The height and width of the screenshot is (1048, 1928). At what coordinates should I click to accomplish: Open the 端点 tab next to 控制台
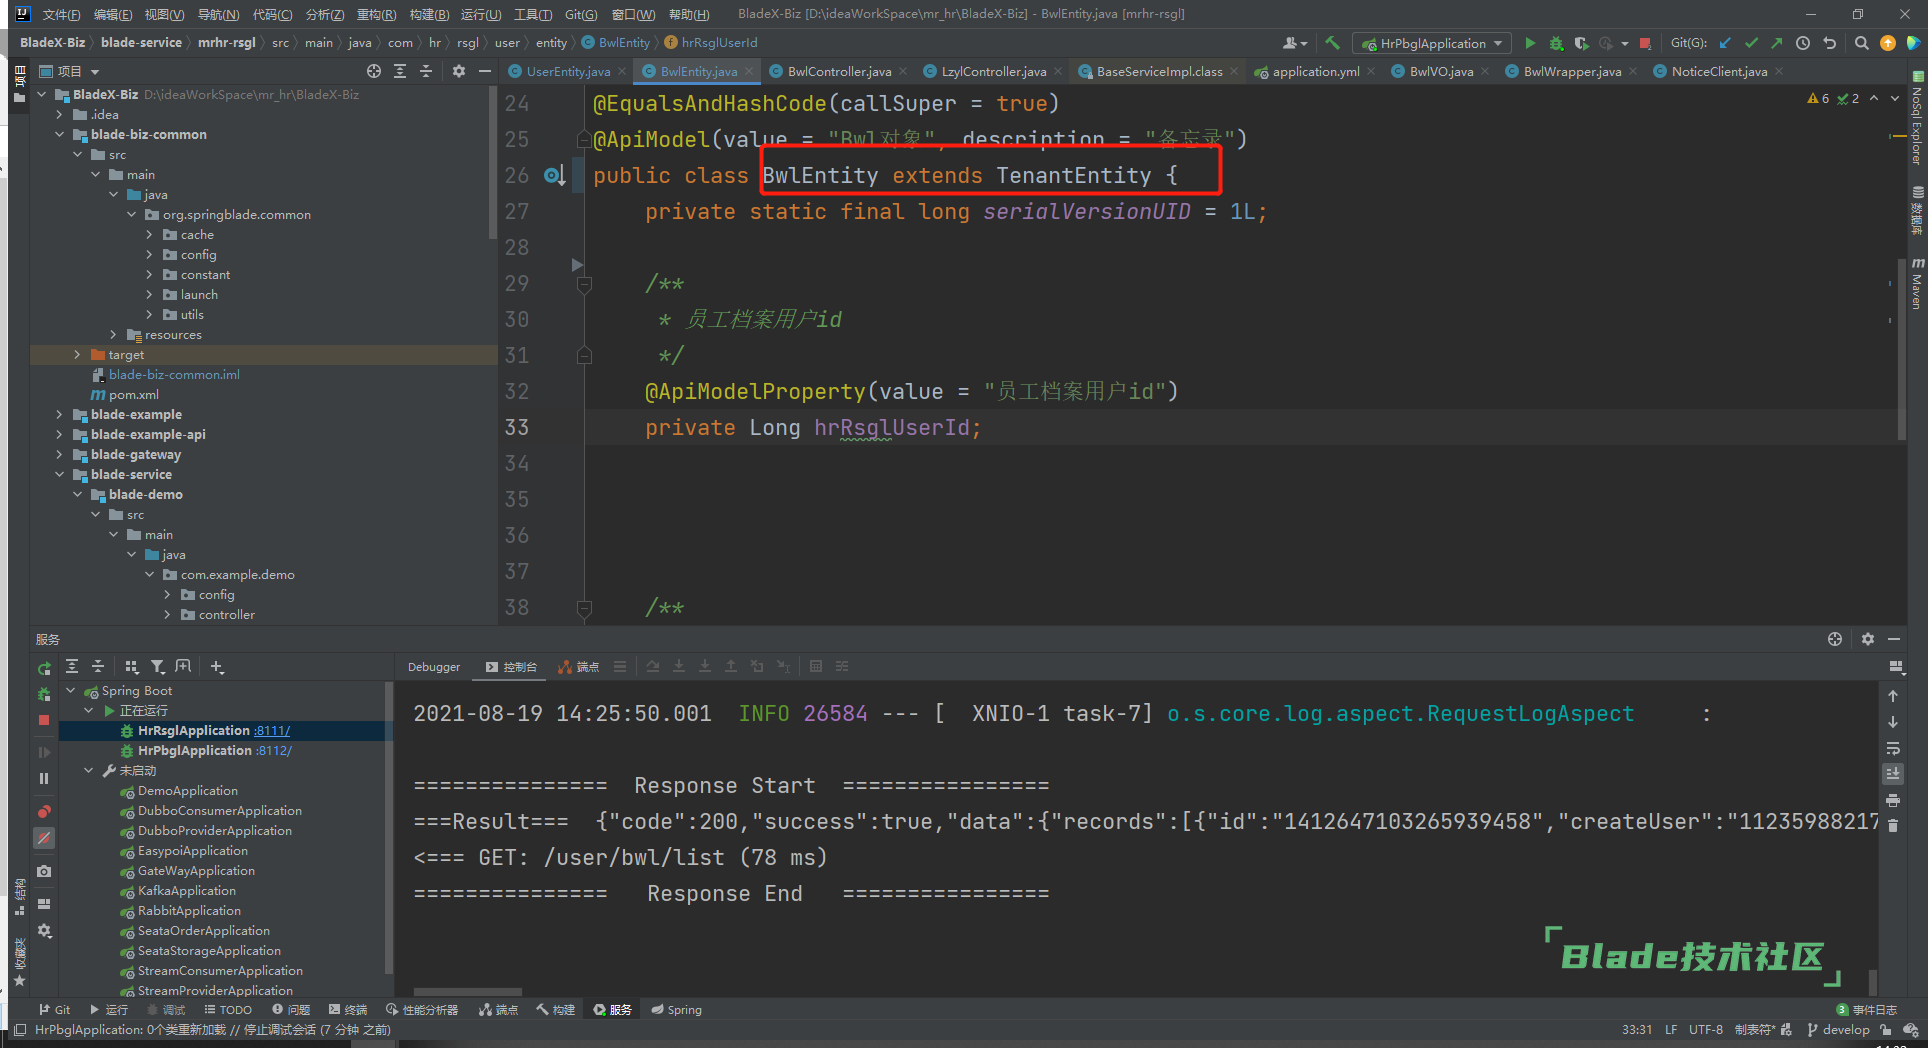pyautogui.click(x=579, y=667)
